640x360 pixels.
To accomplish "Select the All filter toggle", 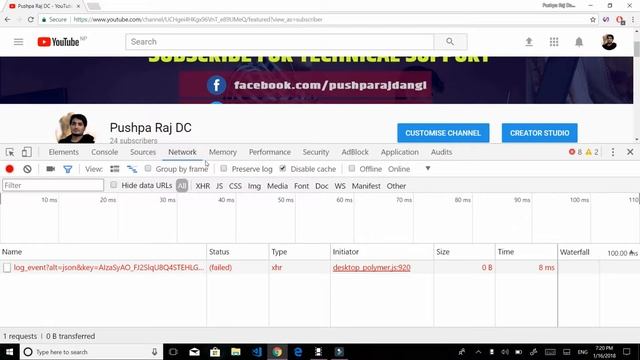I will 182,186.
